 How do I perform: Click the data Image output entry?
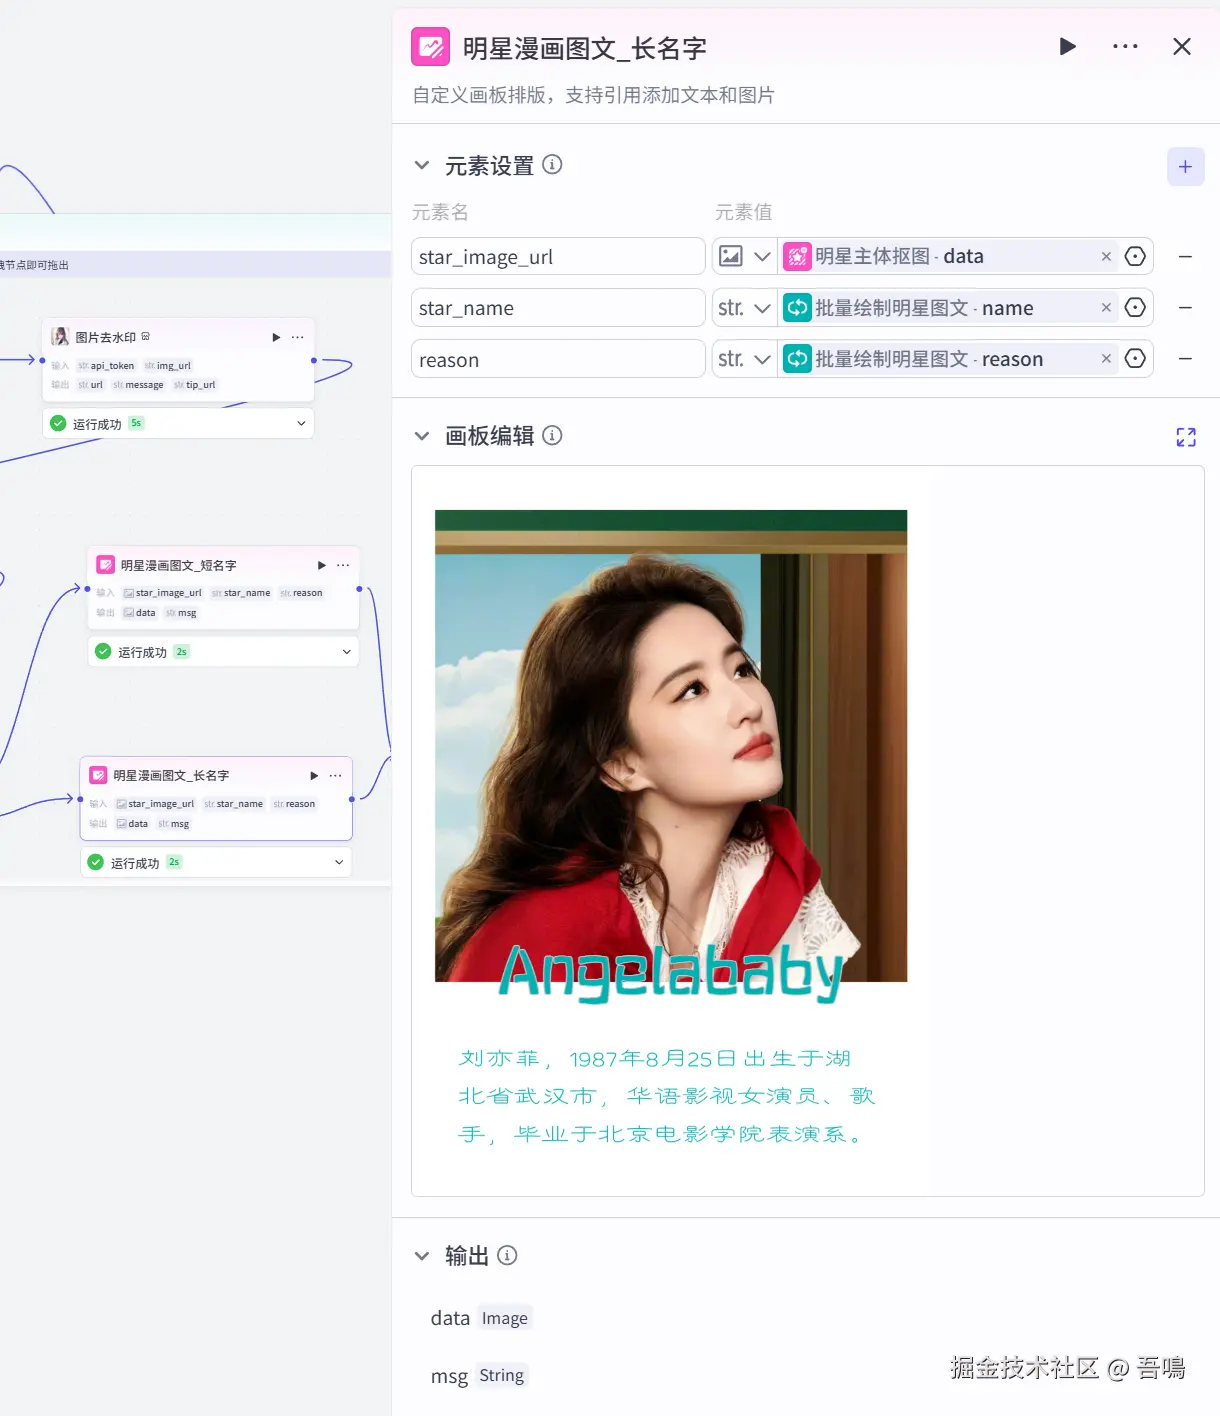click(x=481, y=1318)
